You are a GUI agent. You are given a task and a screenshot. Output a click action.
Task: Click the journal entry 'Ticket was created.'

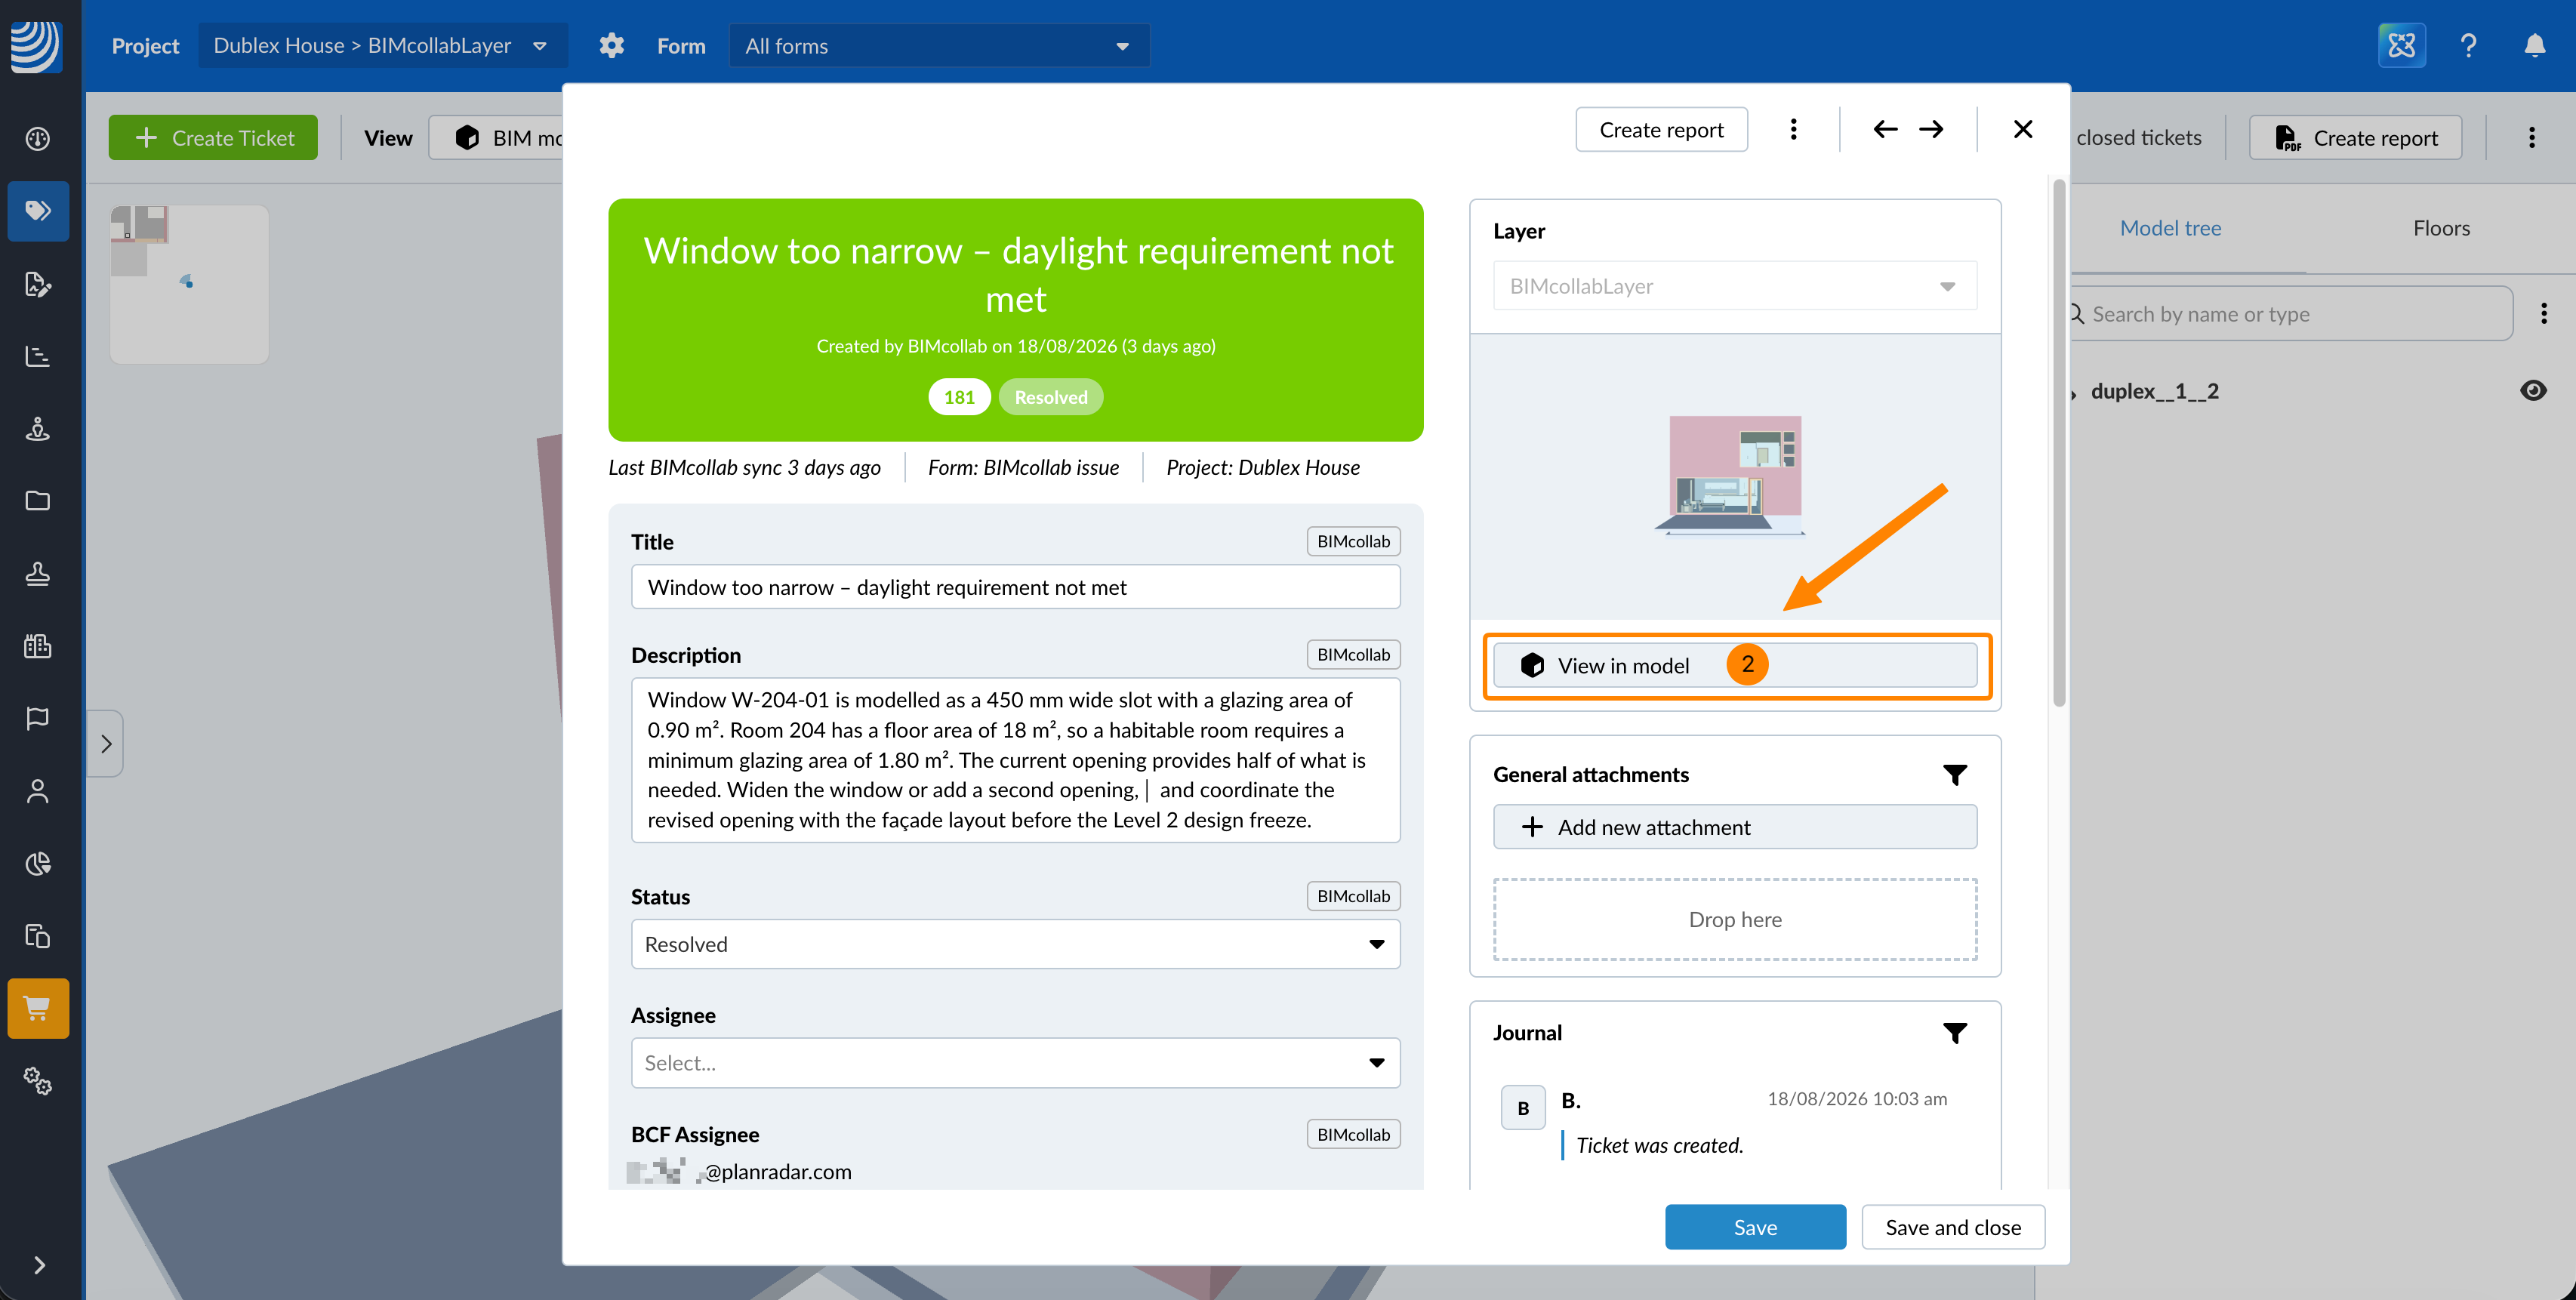coord(1659,1146)
